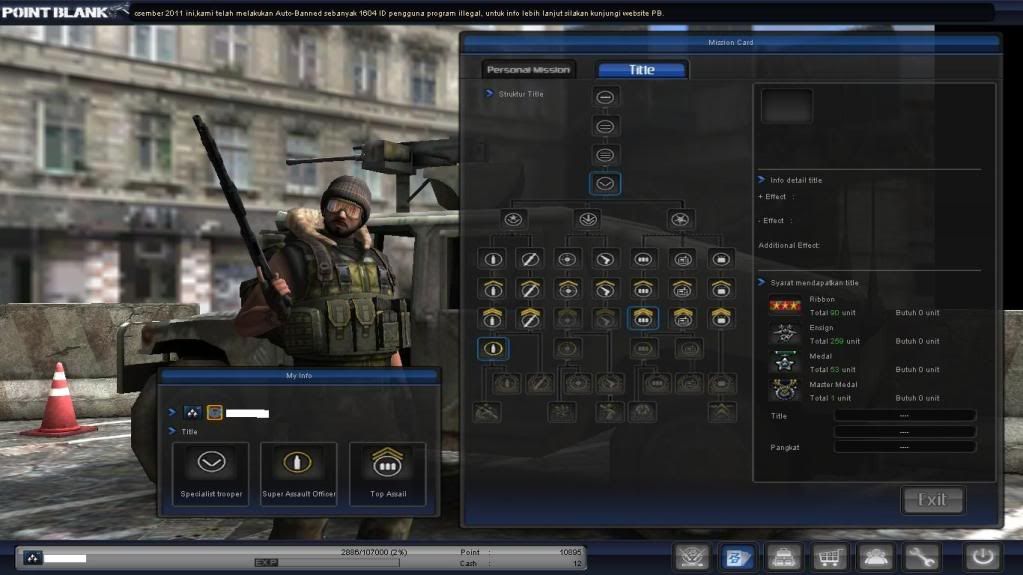The width and height of the screenshot is (1023, 575).
Task: Open the Community people icon
Action: [x=875, y=557]
